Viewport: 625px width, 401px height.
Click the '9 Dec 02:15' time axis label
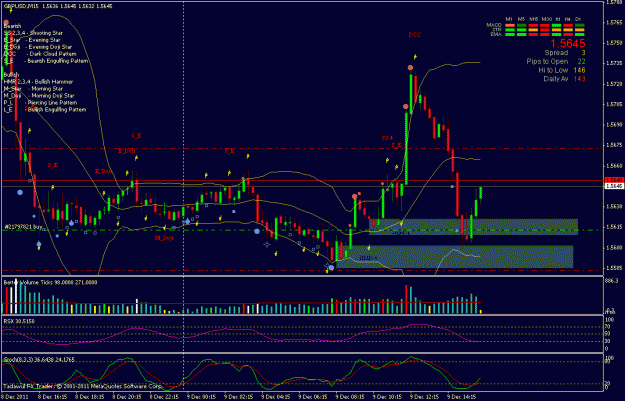[238, 397]
